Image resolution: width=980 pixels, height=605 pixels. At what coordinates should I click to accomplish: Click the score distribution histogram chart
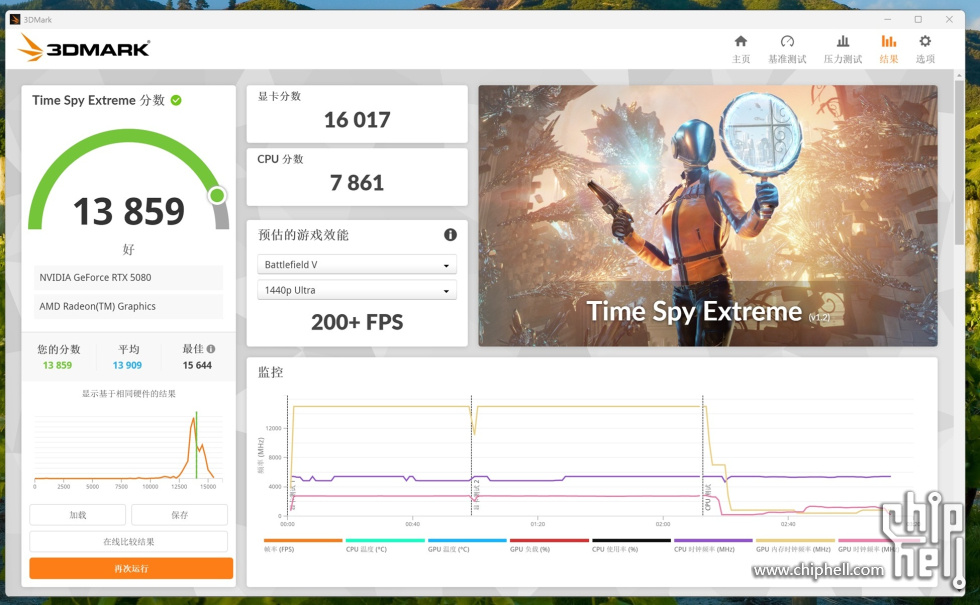tap(128, 450)
